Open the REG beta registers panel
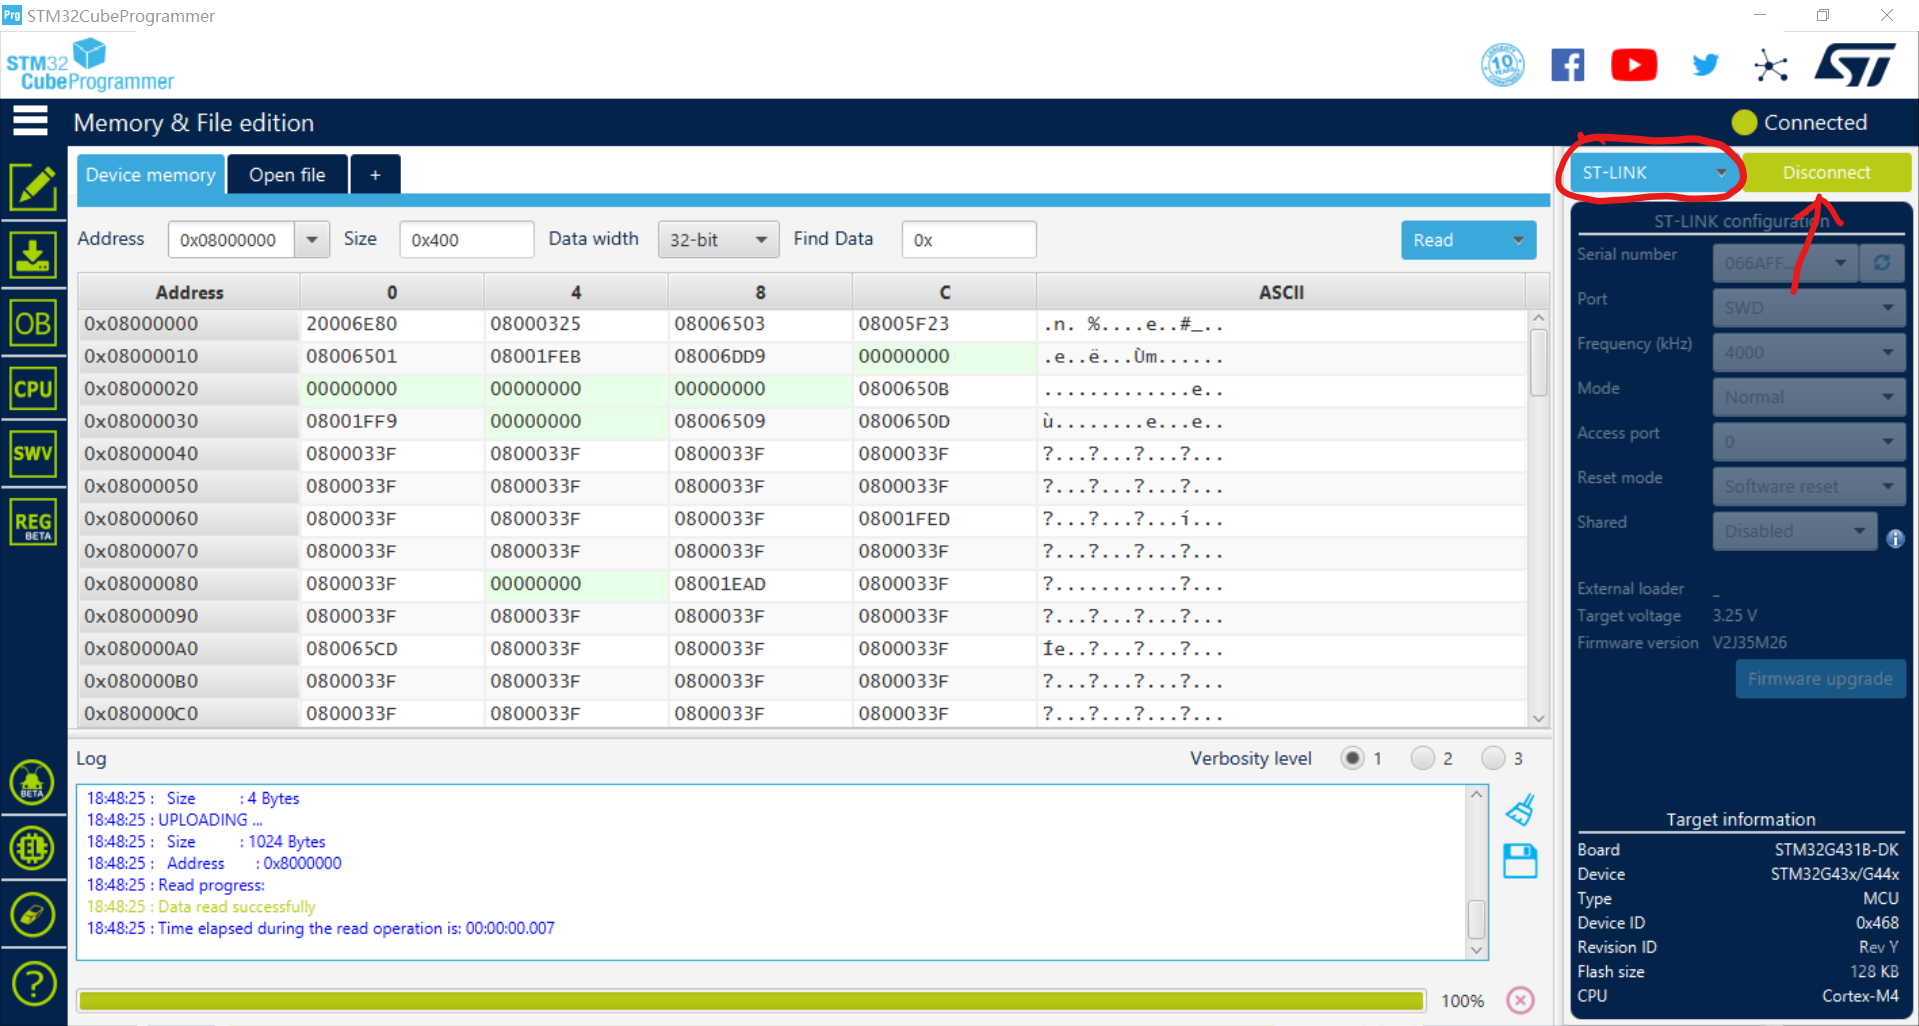The width and height of the screenshot is (1919, 1026). tap(33, 522)
